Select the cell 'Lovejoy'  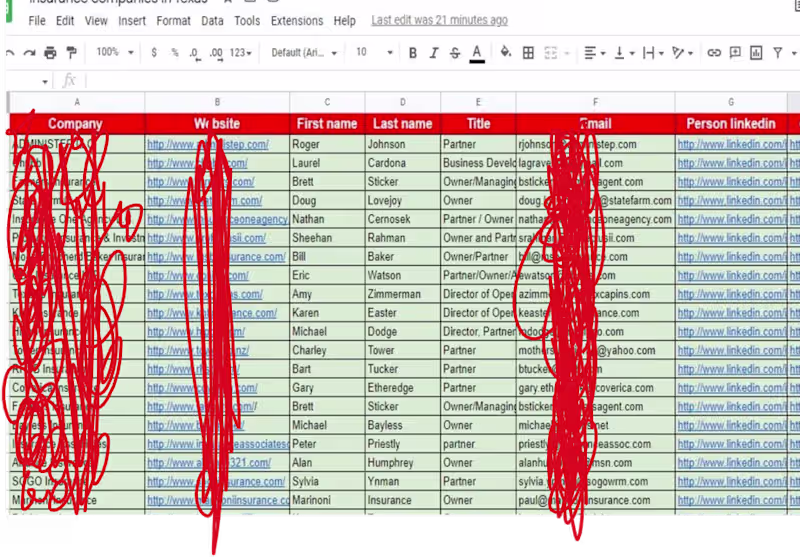(403, 200)
